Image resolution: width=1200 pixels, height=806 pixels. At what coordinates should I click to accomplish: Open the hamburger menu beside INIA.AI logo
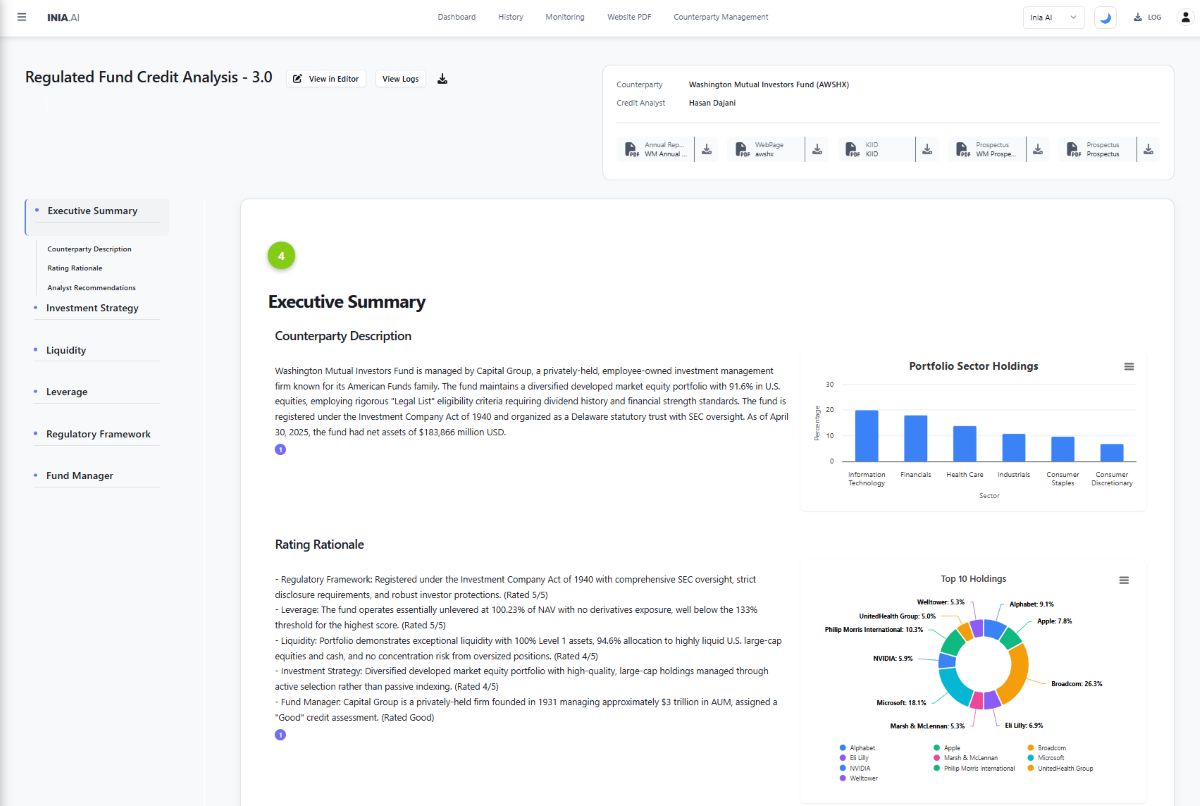[22, 17]
